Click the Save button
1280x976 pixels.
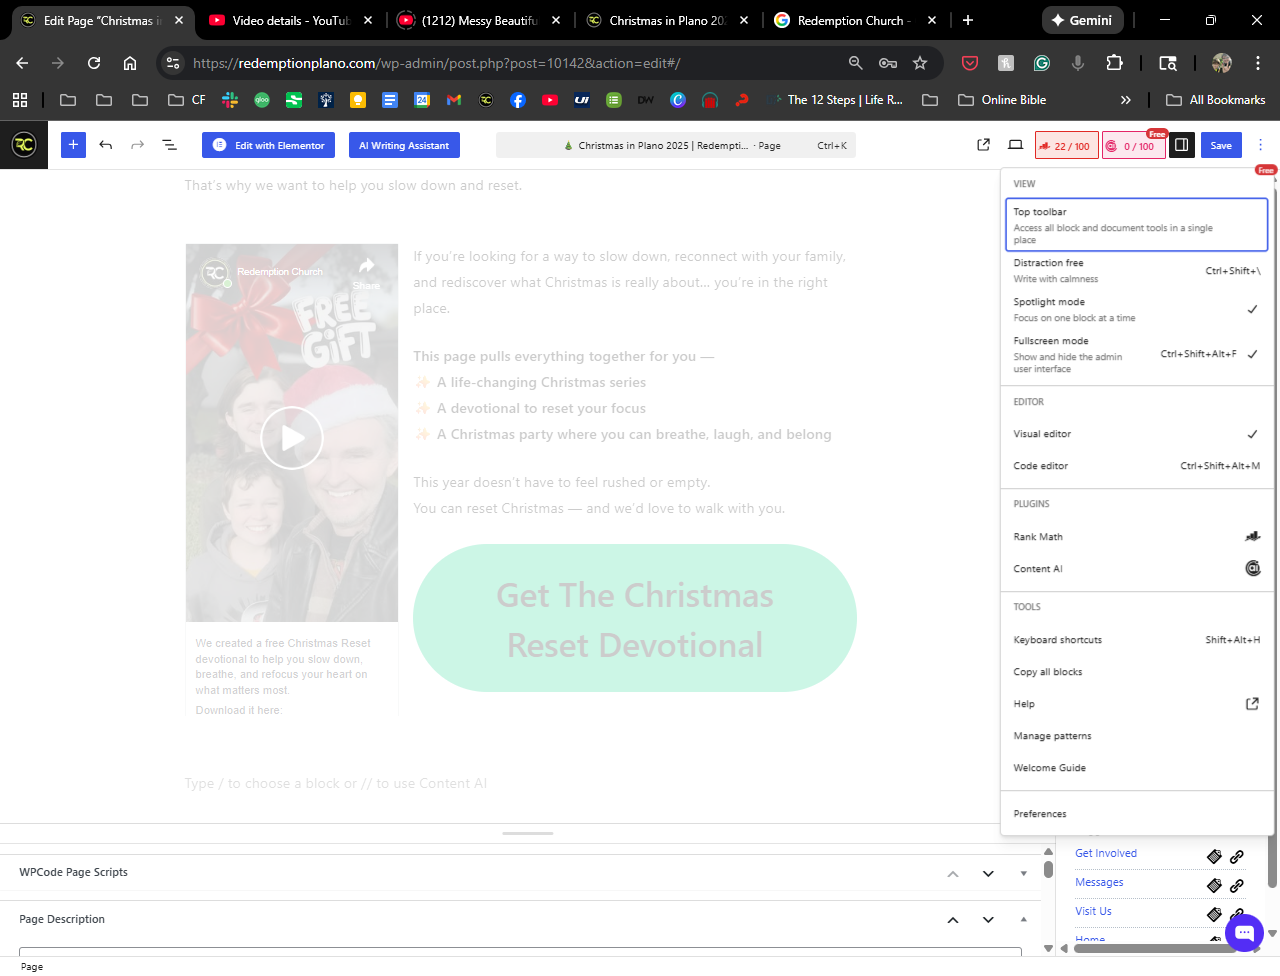click(x=1221, y=145)
